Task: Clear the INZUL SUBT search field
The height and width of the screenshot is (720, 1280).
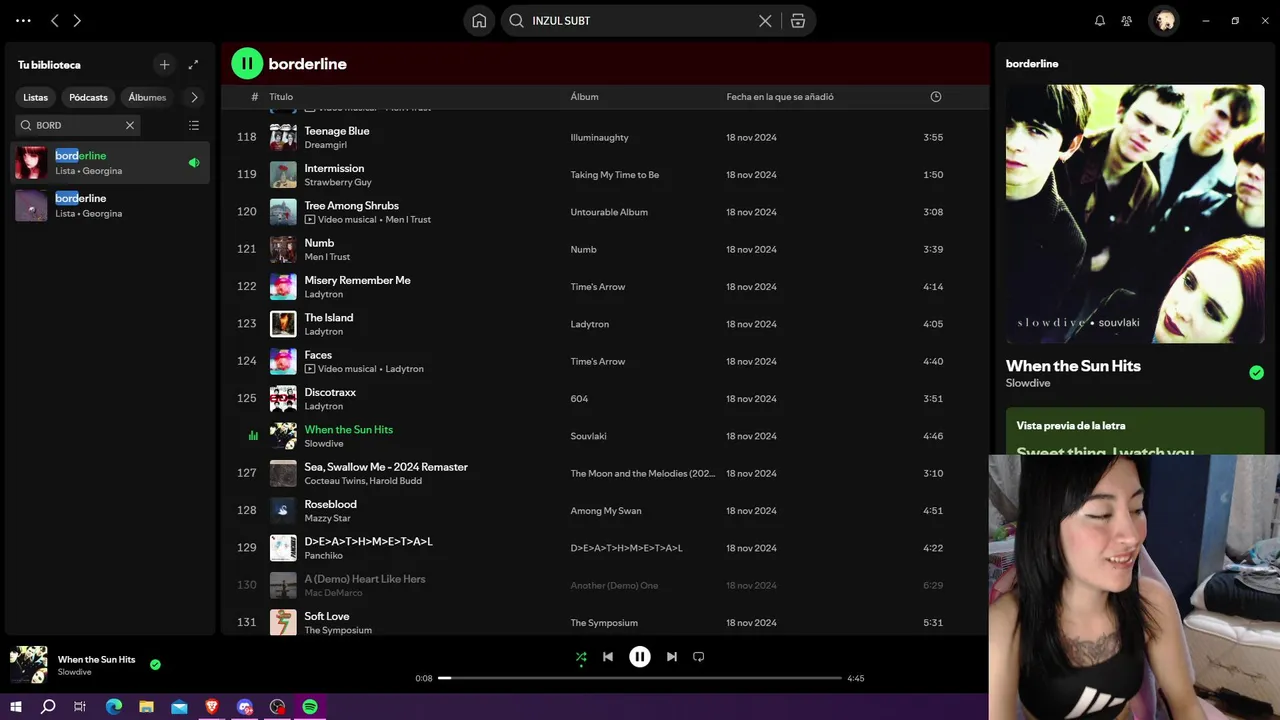Action: coord(765,20)
